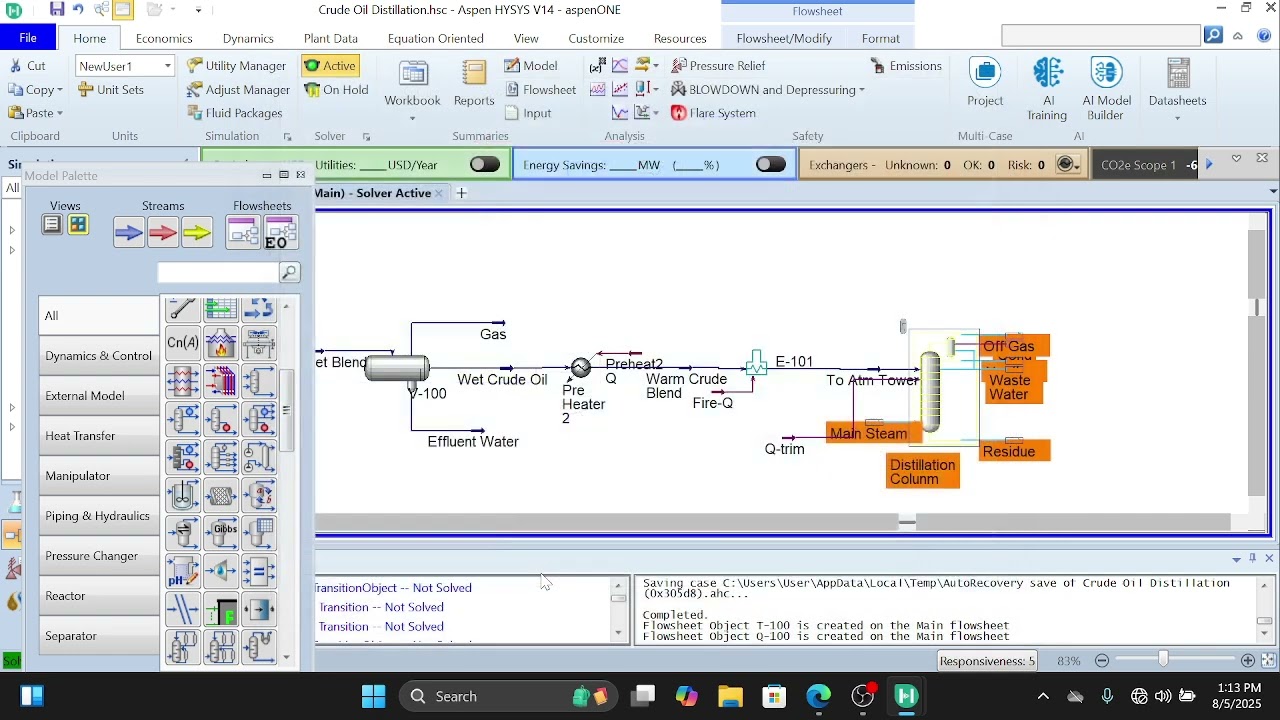
Task: Switch to the Dynamics ribbon tab
Action: click(x=248, y=38)
